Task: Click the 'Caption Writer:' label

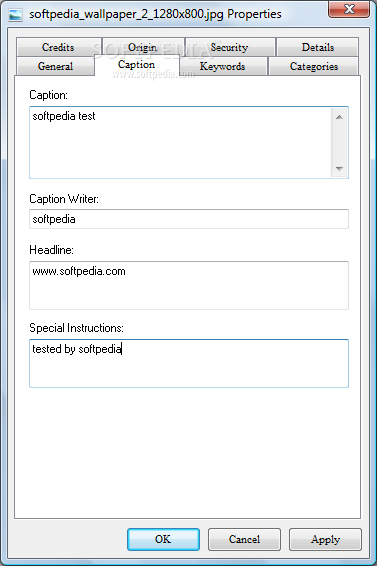Action: pos(64,199)
